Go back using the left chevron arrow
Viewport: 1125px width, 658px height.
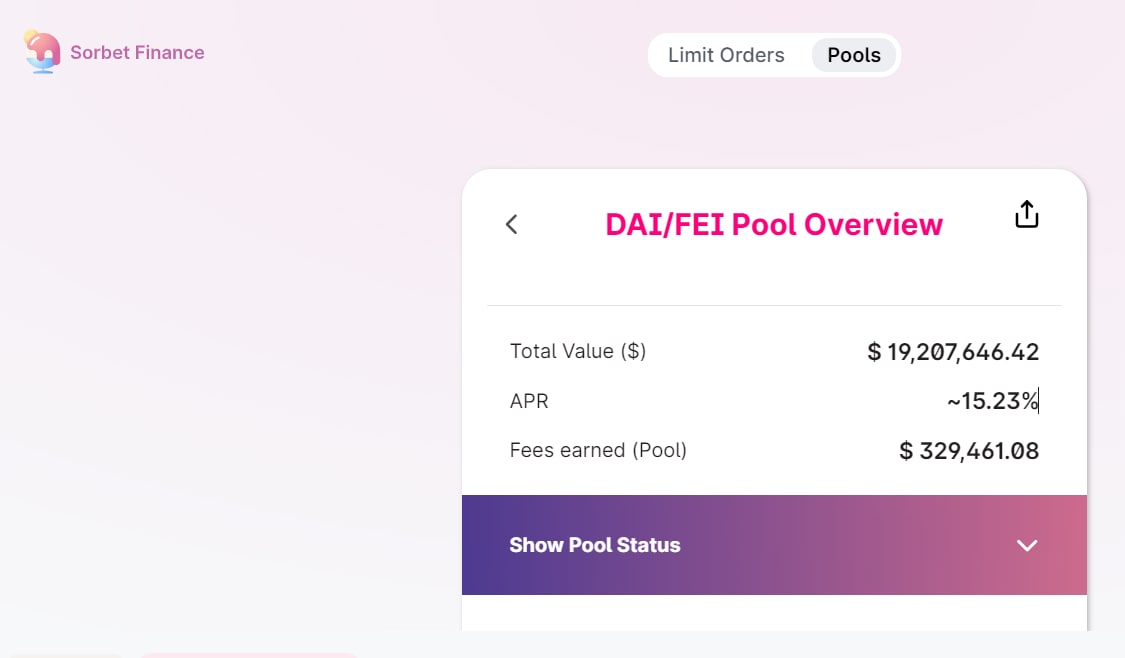coord(512,224)
